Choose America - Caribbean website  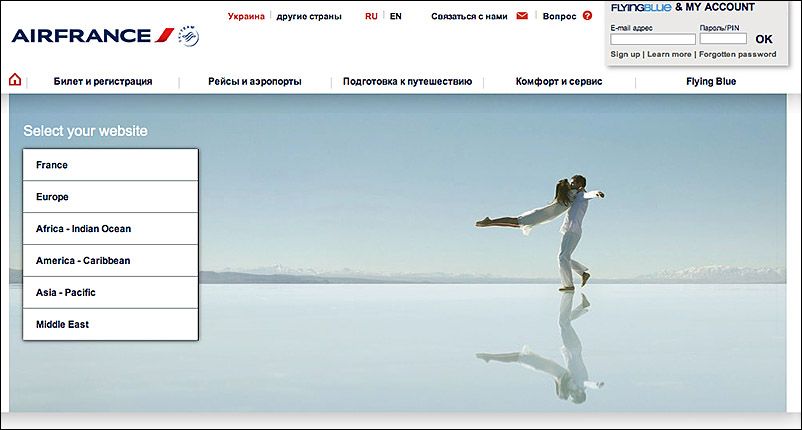pyautogui.click(x=110, y=261)
